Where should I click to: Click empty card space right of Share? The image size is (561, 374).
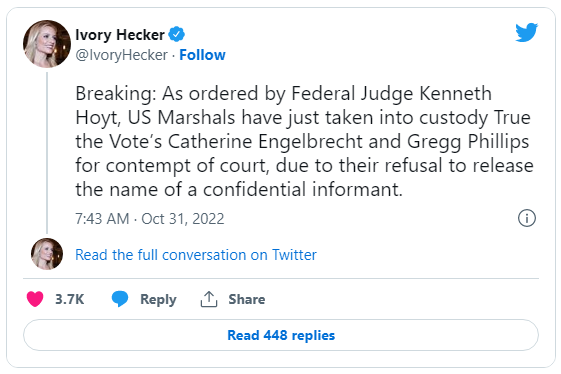(401, 299)
